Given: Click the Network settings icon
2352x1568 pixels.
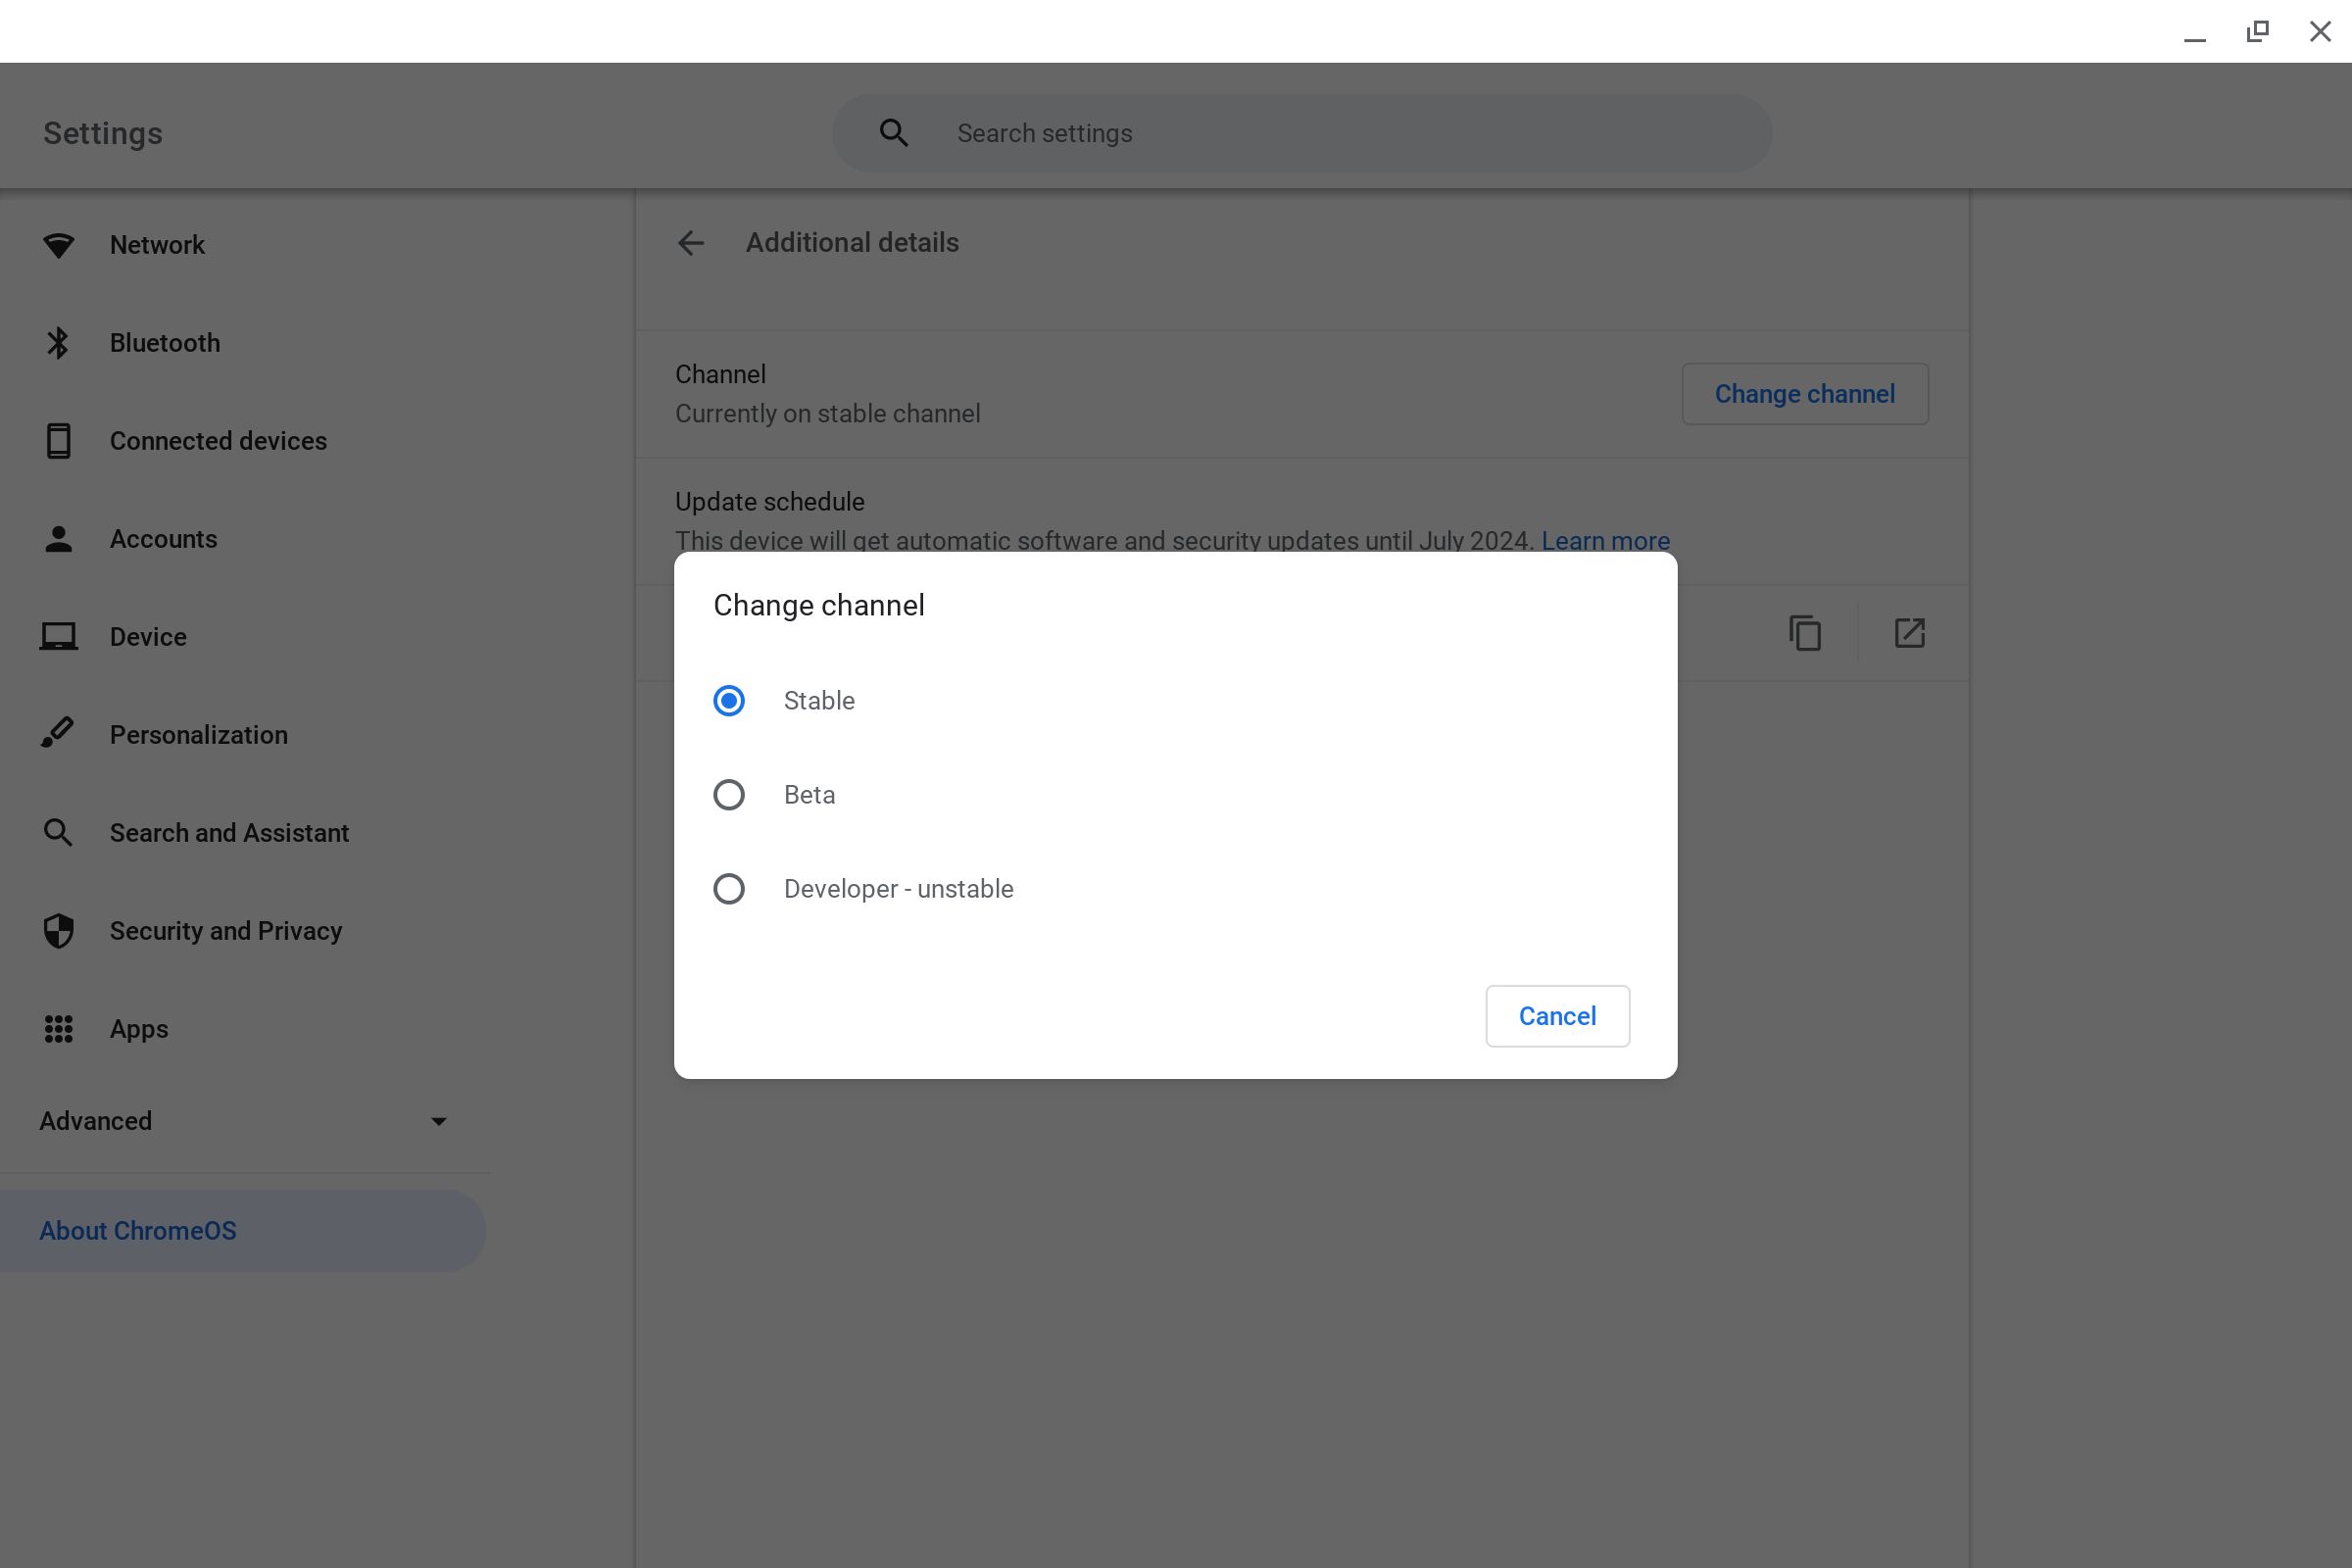Looking at the screenshot, I should pos(58,243).
